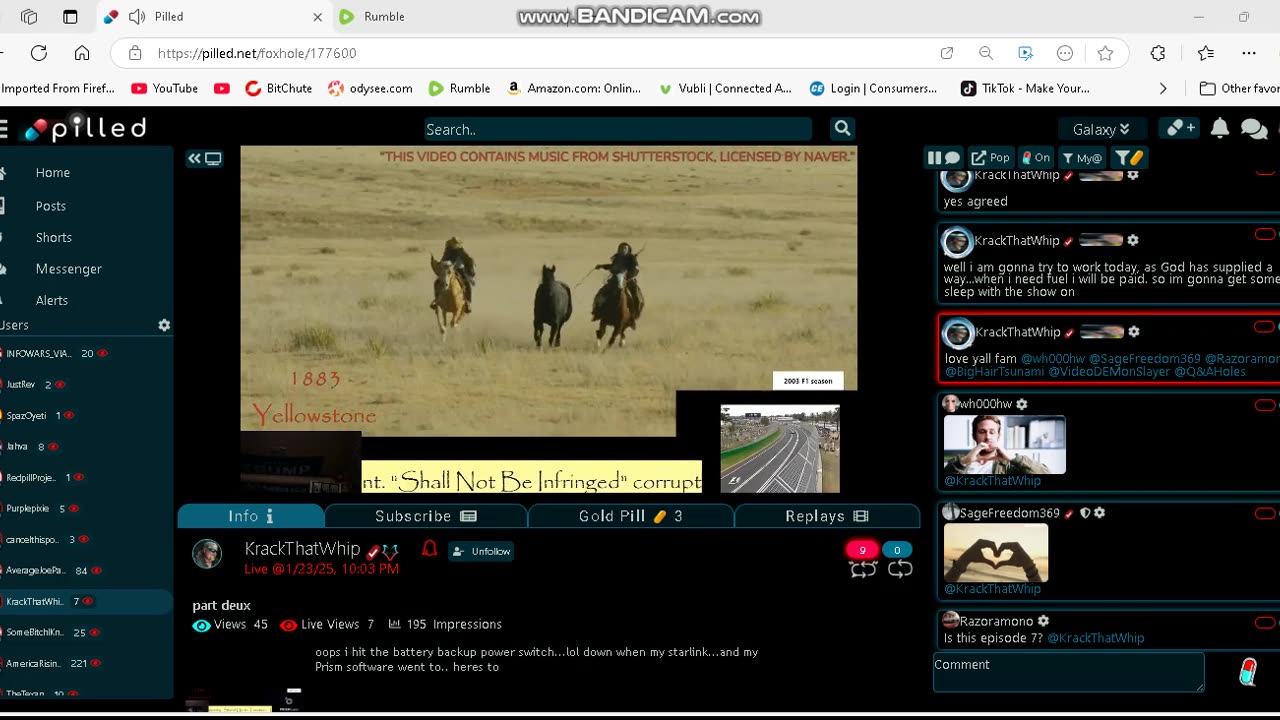Pause the chat with the pause-bubble button
1280x720 pixels.
944,157
